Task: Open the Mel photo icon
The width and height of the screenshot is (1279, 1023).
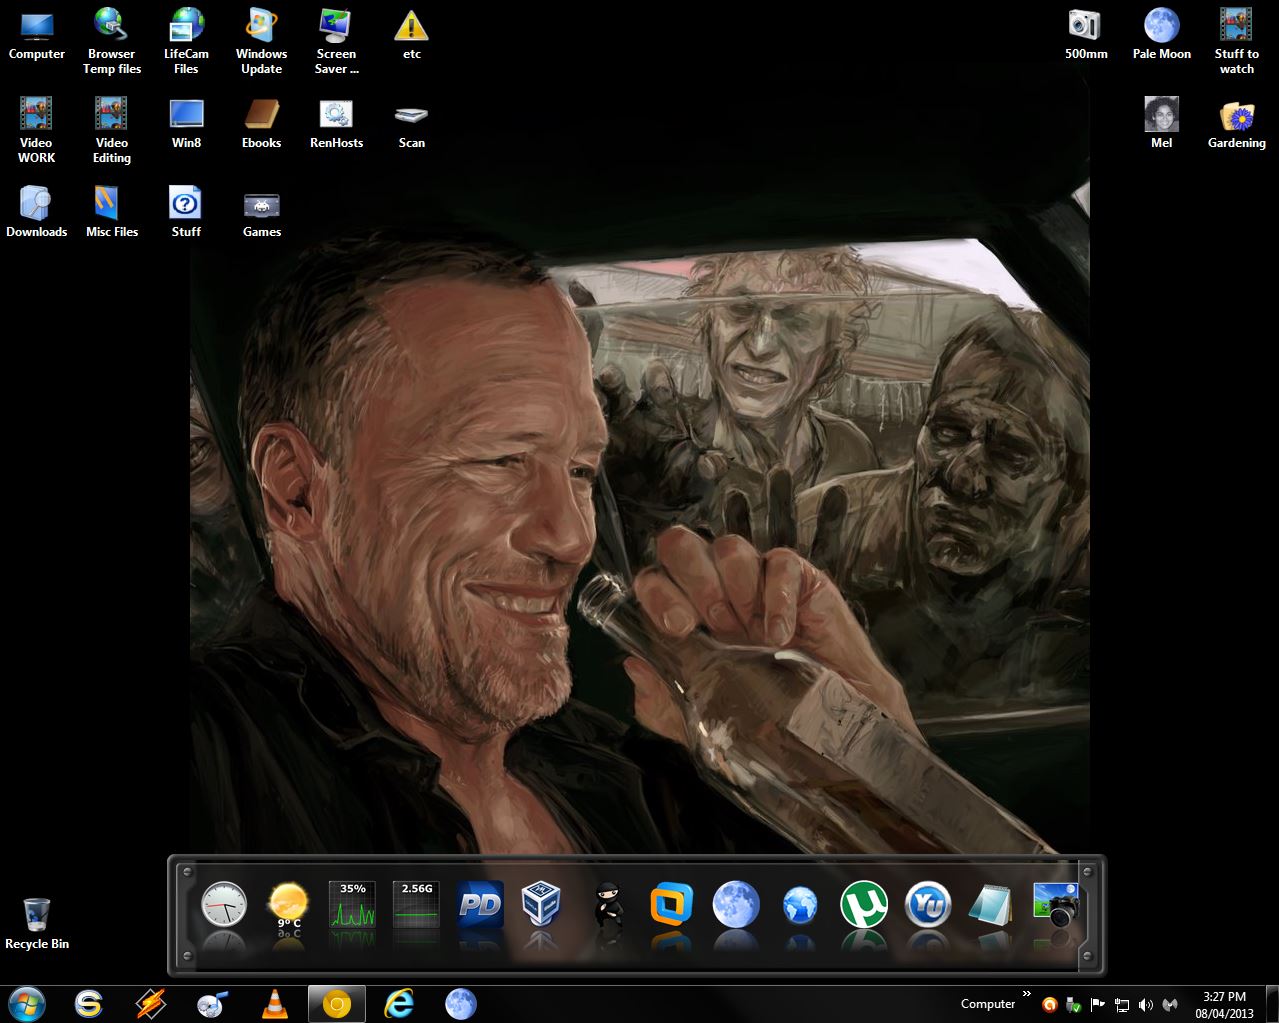Action: coord(1161,123)
